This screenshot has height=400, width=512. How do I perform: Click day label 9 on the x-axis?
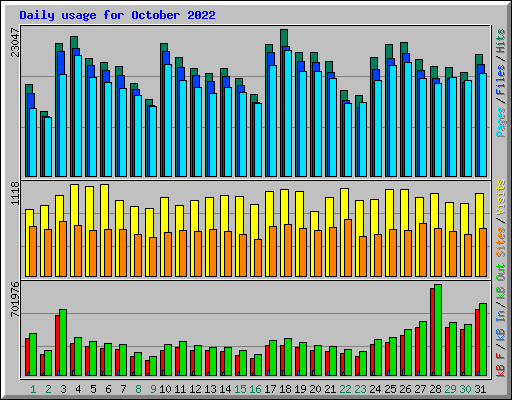(x=153, y=389)
